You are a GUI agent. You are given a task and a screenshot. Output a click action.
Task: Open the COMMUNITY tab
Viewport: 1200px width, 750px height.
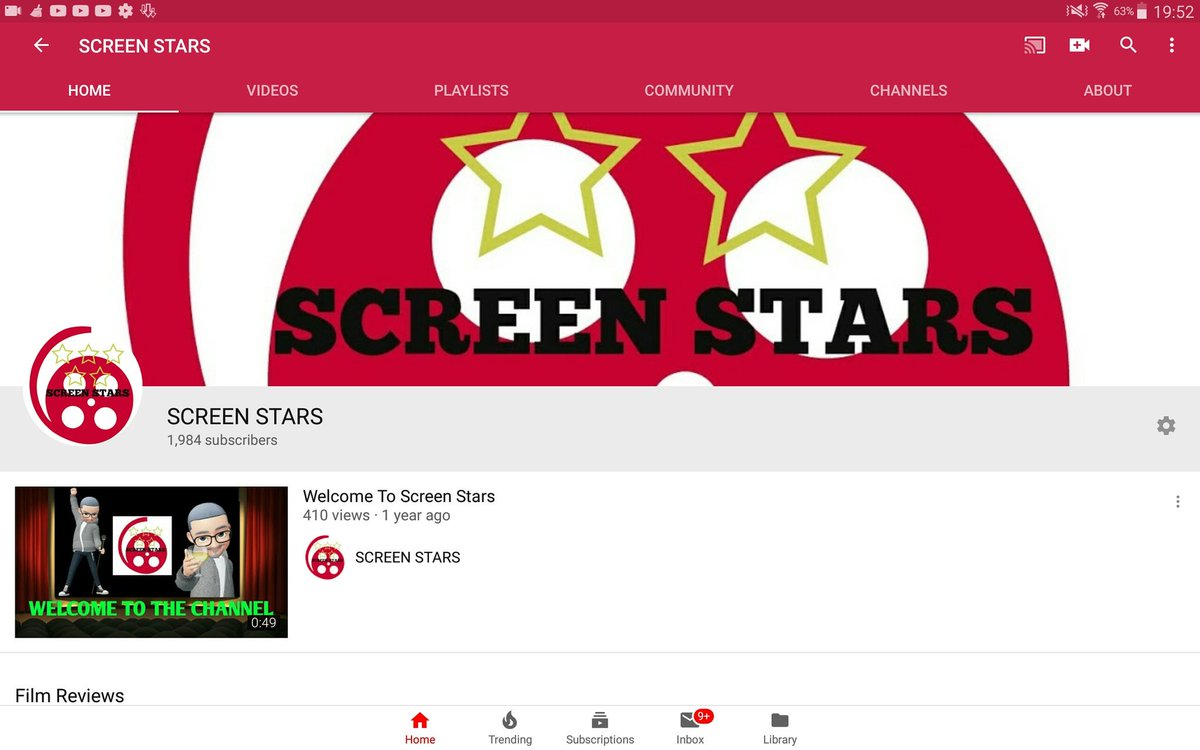[x=689, y=90]
